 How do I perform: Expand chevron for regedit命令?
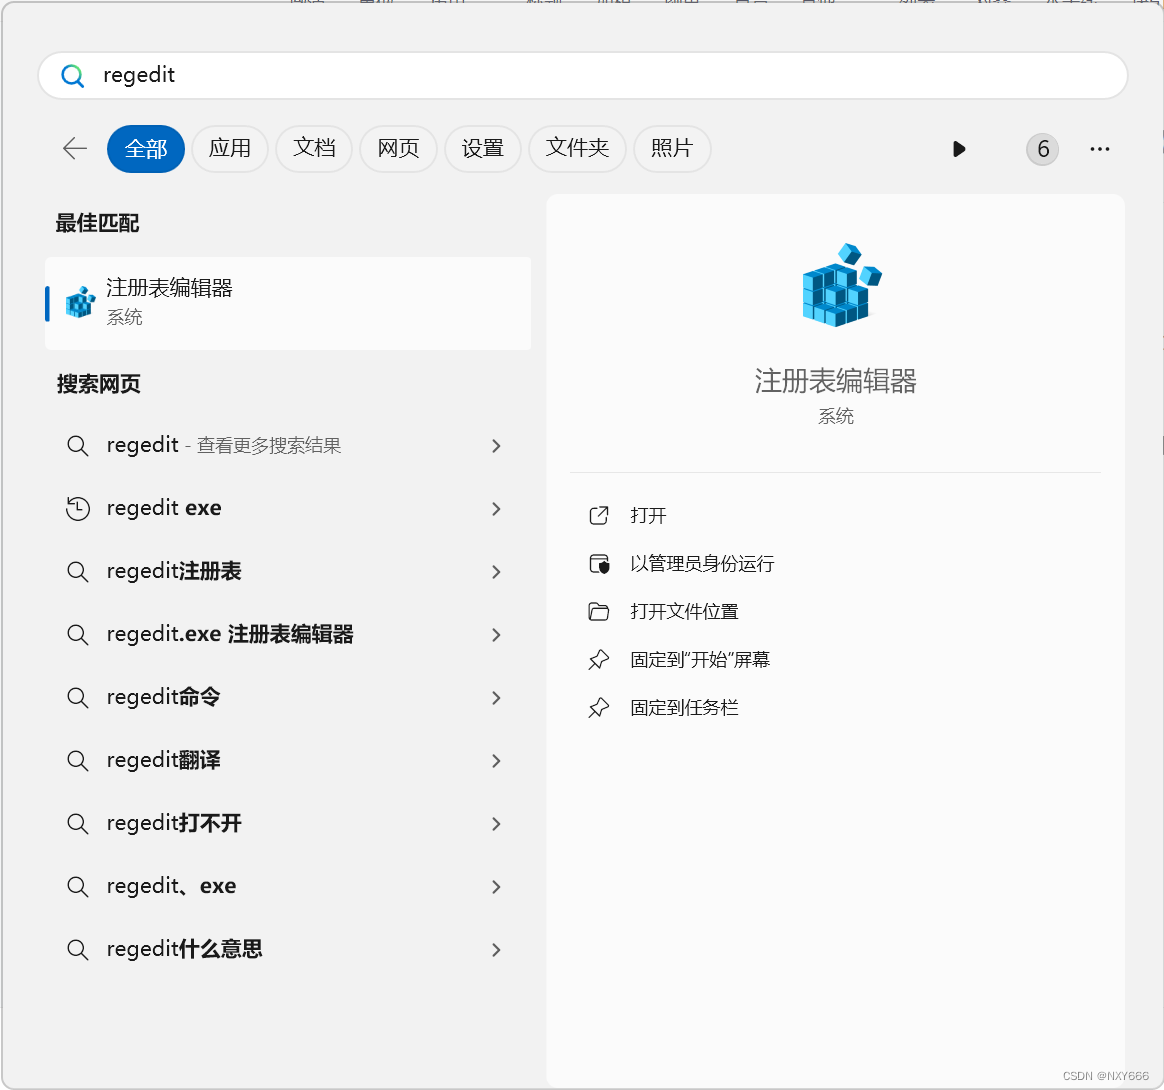[496, 698]
